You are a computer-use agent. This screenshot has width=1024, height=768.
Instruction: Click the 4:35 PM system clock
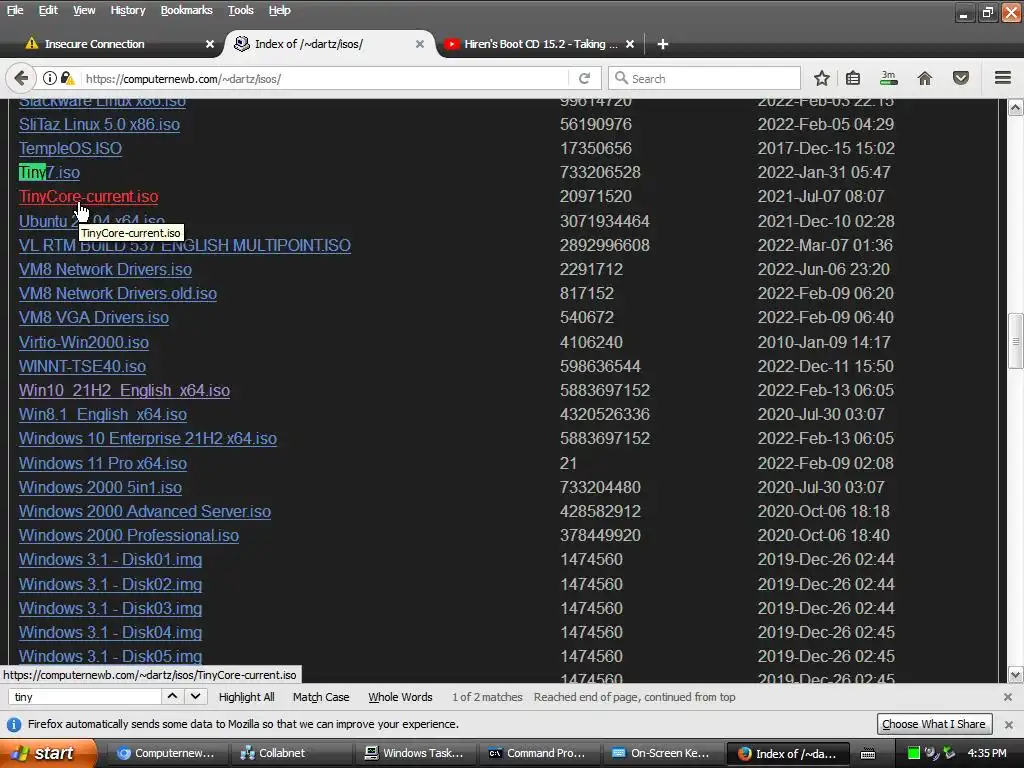click(987, 753)
